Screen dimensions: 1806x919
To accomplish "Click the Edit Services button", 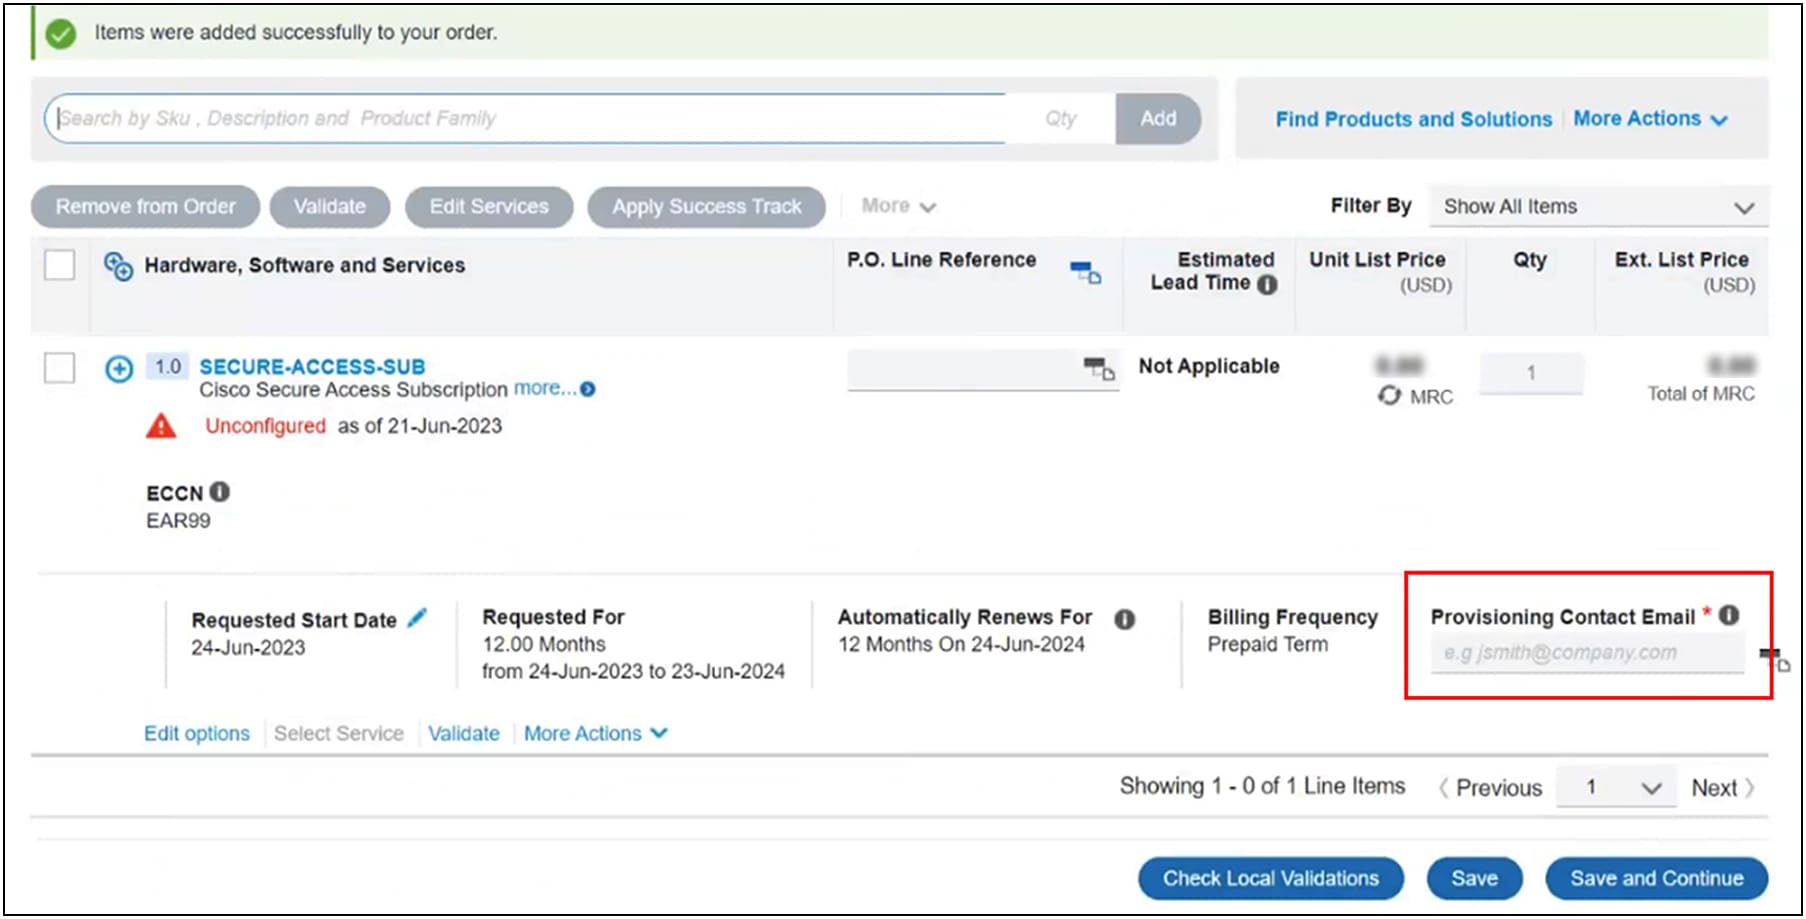I will [489, 207].
